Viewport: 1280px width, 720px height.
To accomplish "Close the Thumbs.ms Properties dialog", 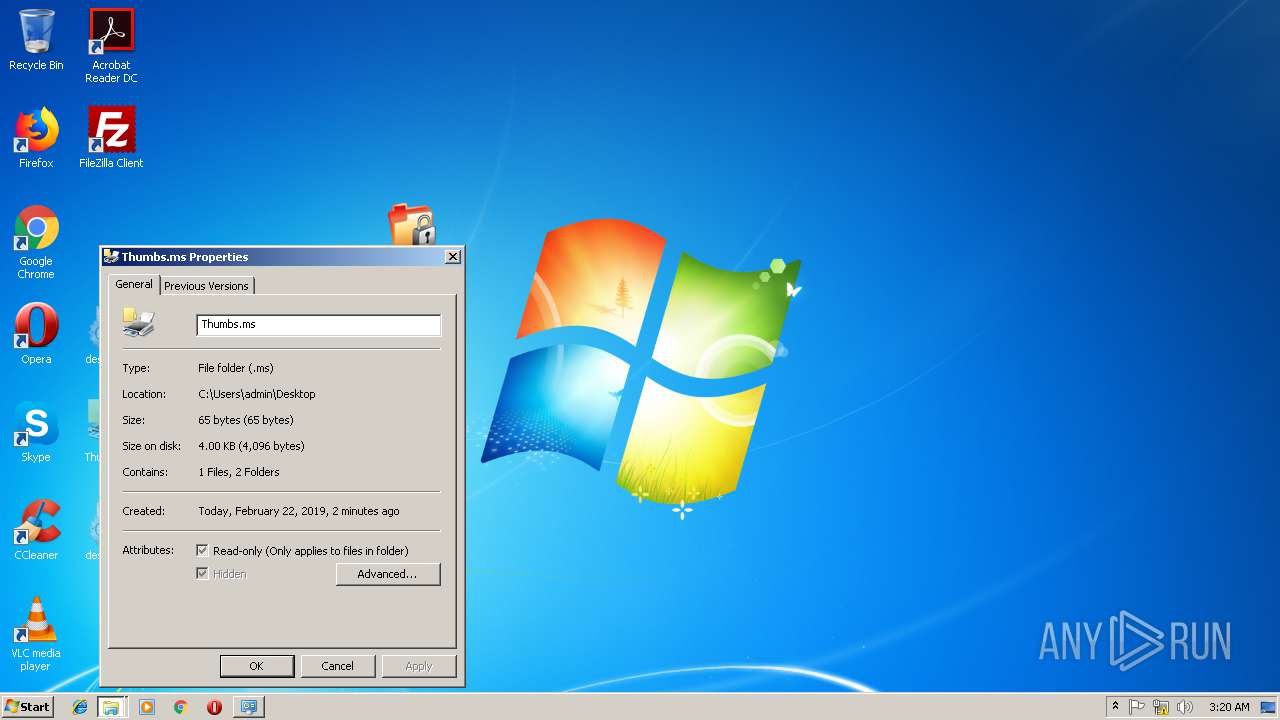I will (453, 257).
